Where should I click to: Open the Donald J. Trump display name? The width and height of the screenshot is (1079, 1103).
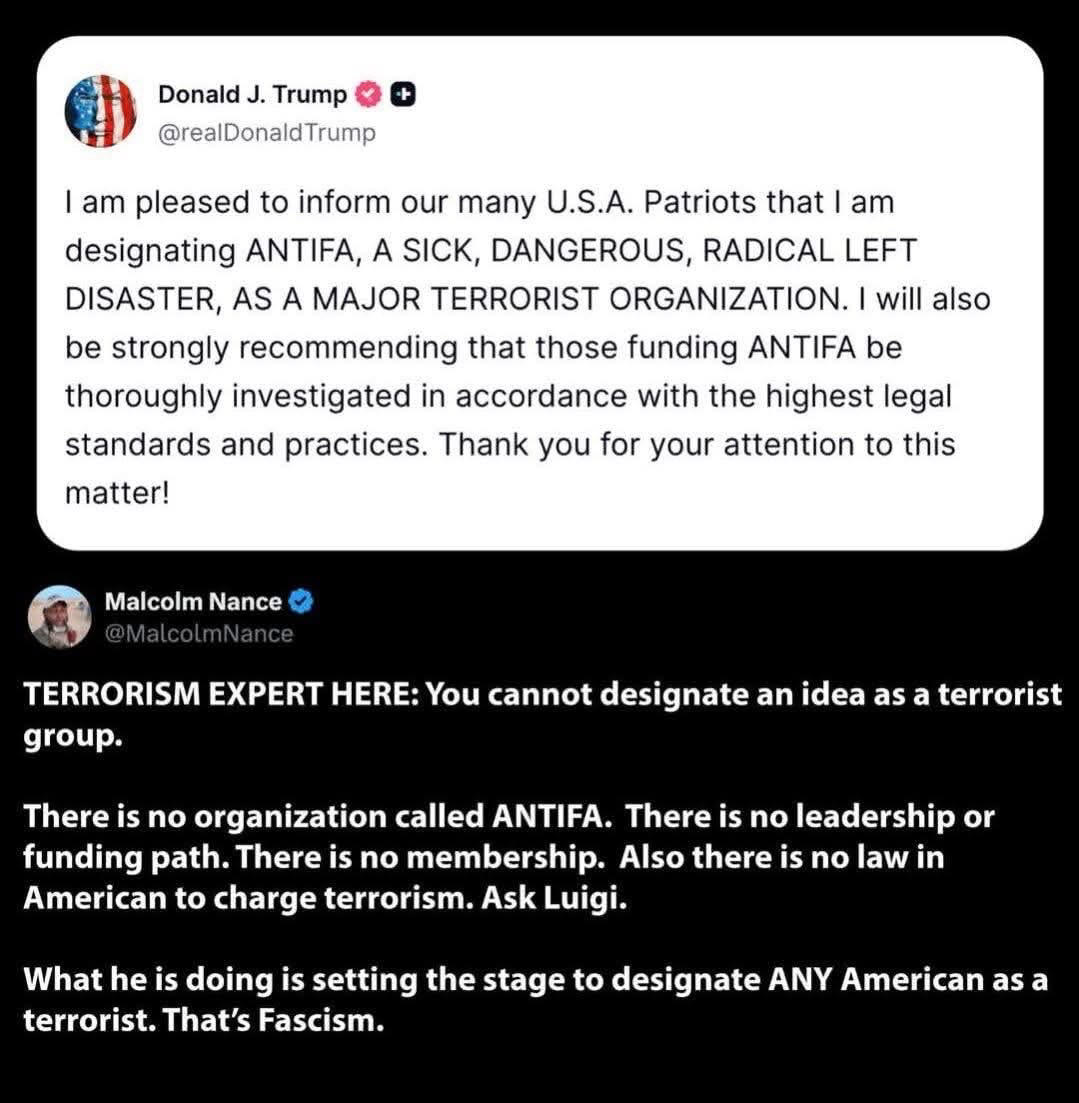[x=252, y=95]
